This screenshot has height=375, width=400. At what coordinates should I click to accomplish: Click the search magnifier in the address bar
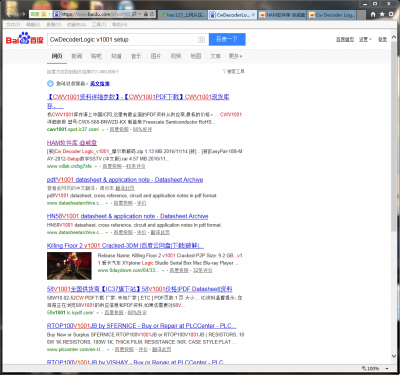click(x=134, y=14)
